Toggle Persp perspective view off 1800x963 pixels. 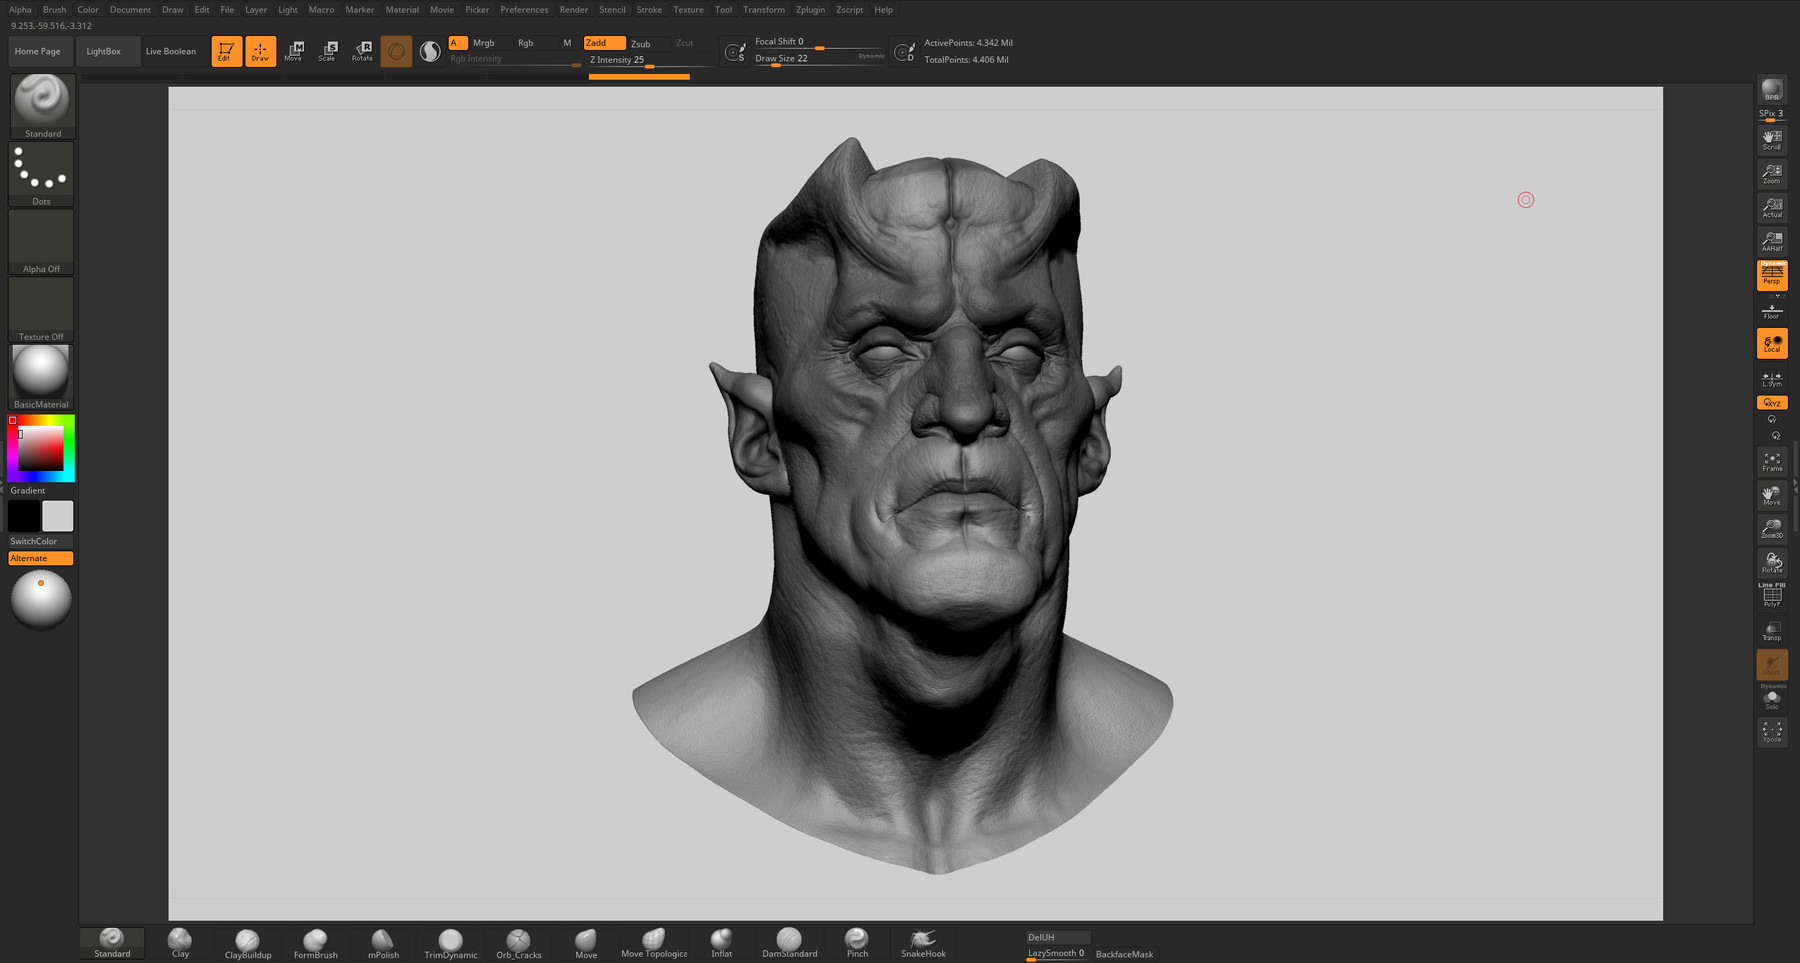pos(1771,275)
